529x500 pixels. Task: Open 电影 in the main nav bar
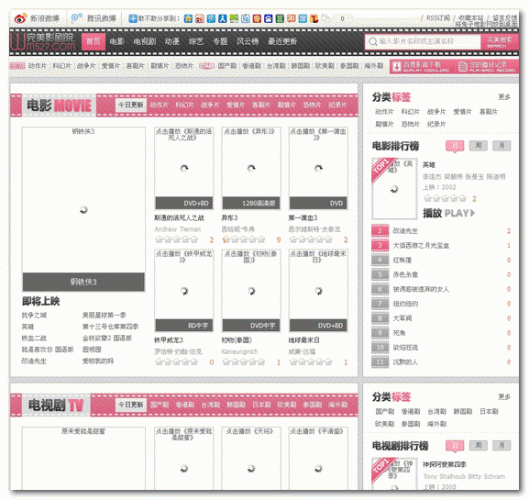coord(117,41)
